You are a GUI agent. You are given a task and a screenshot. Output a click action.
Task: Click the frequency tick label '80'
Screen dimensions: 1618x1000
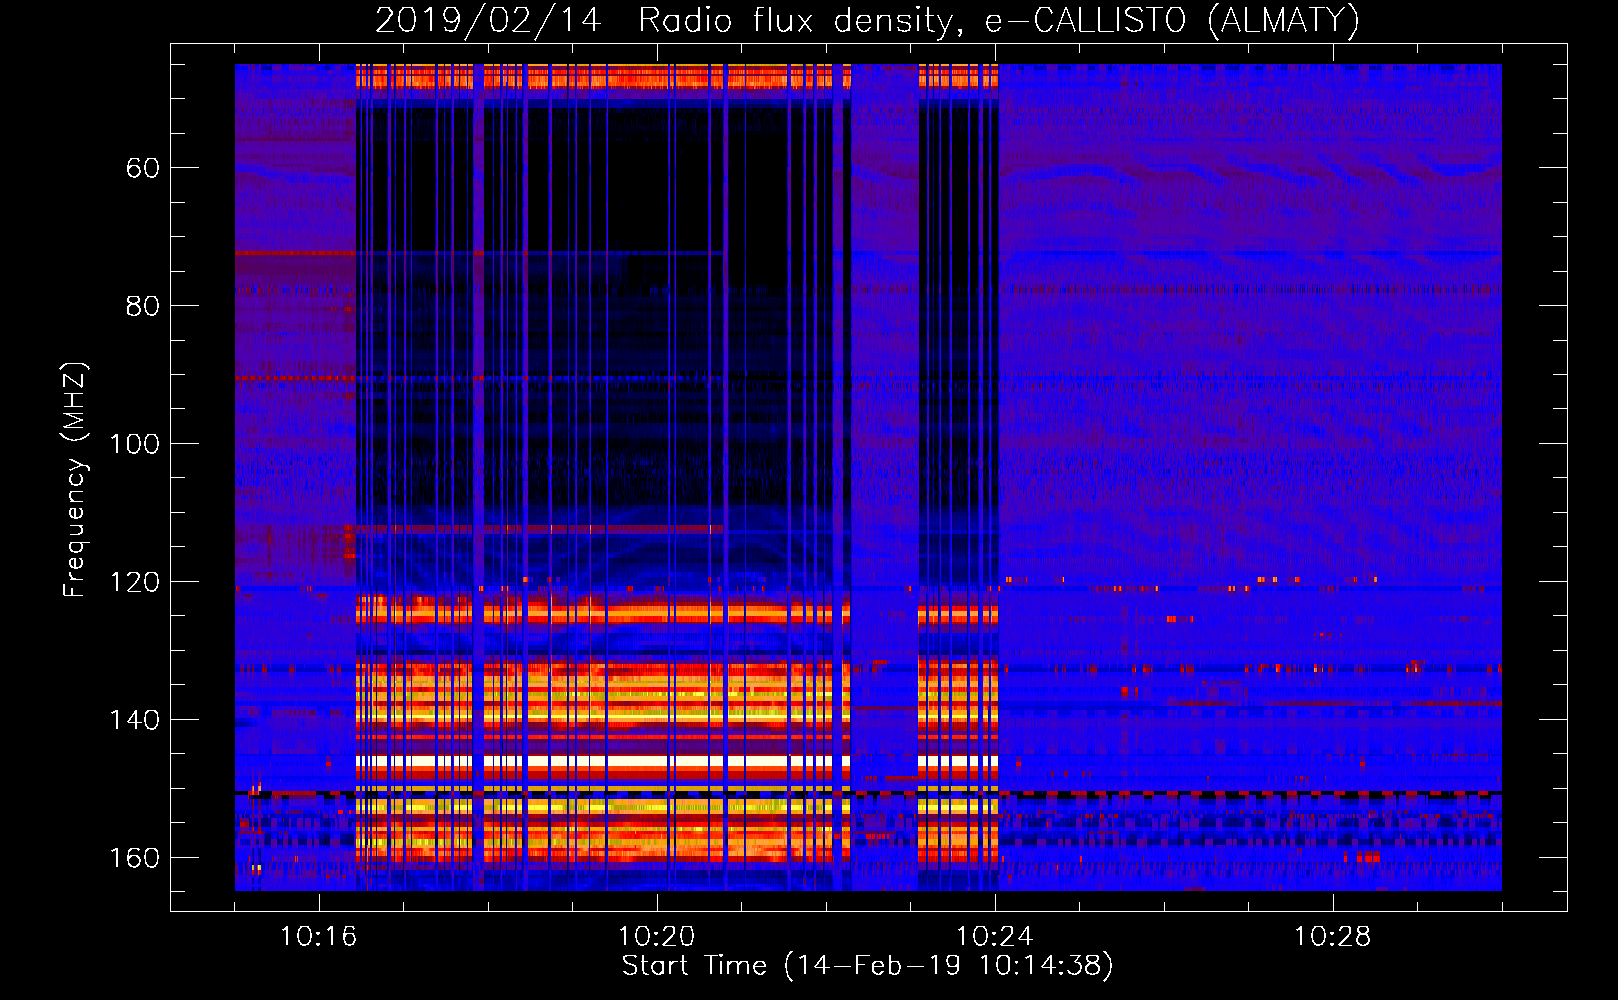(x=143, y=306)
